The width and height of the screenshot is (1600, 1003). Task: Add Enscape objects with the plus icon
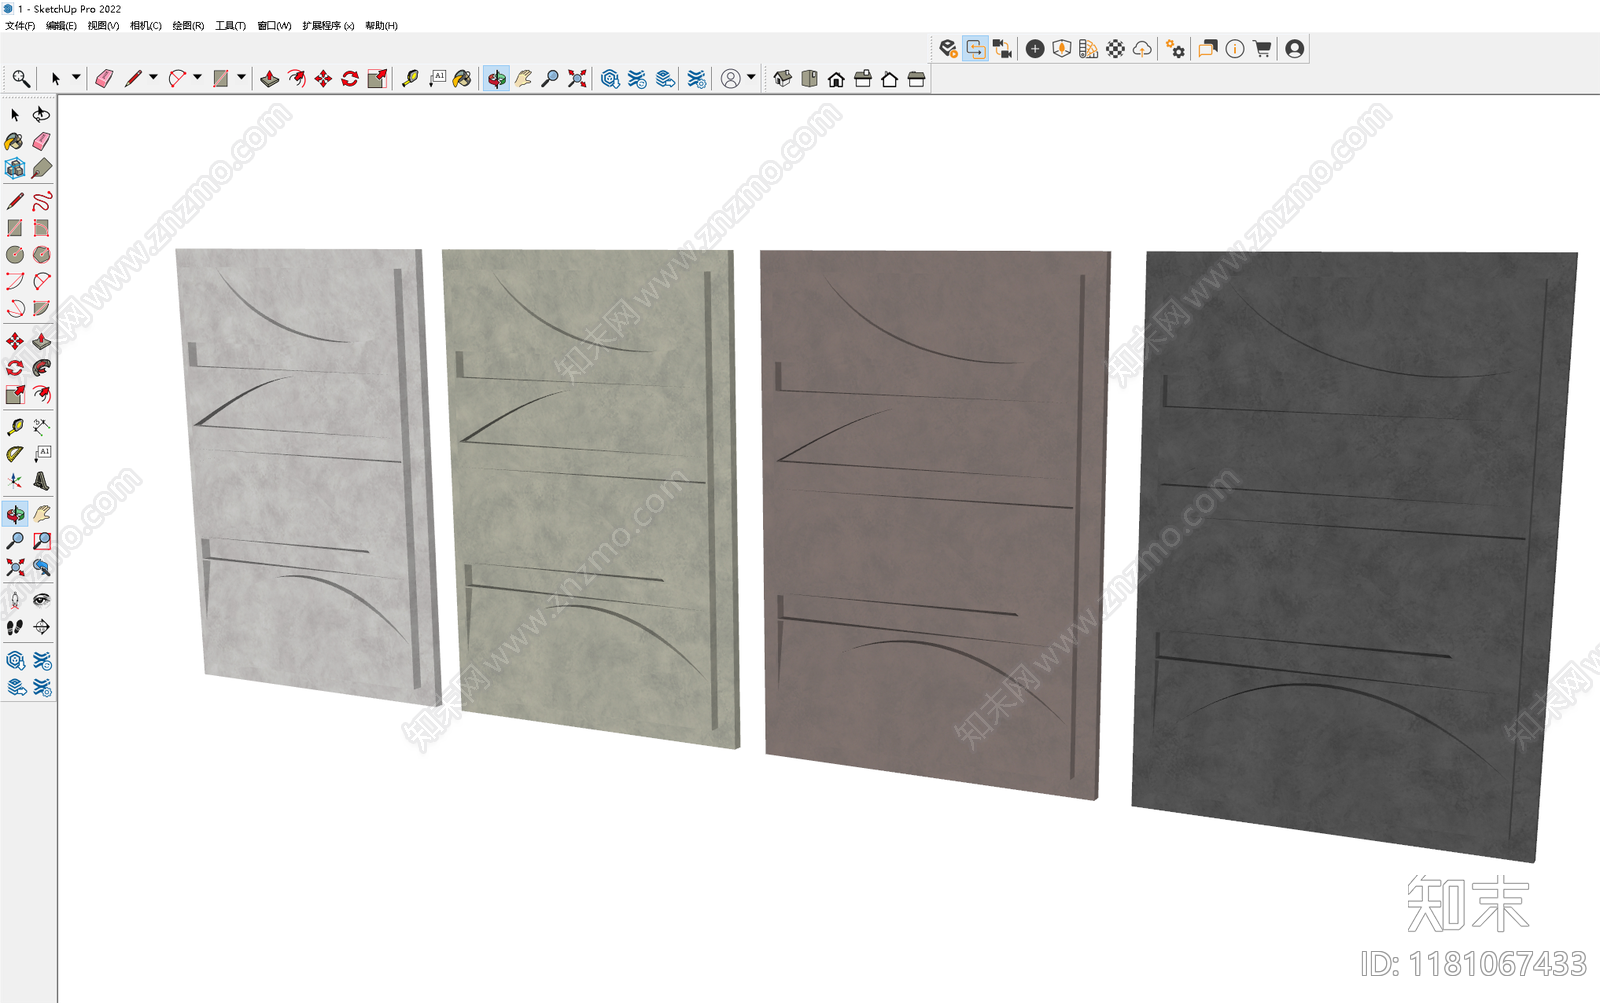click(x=1035, y=48)
